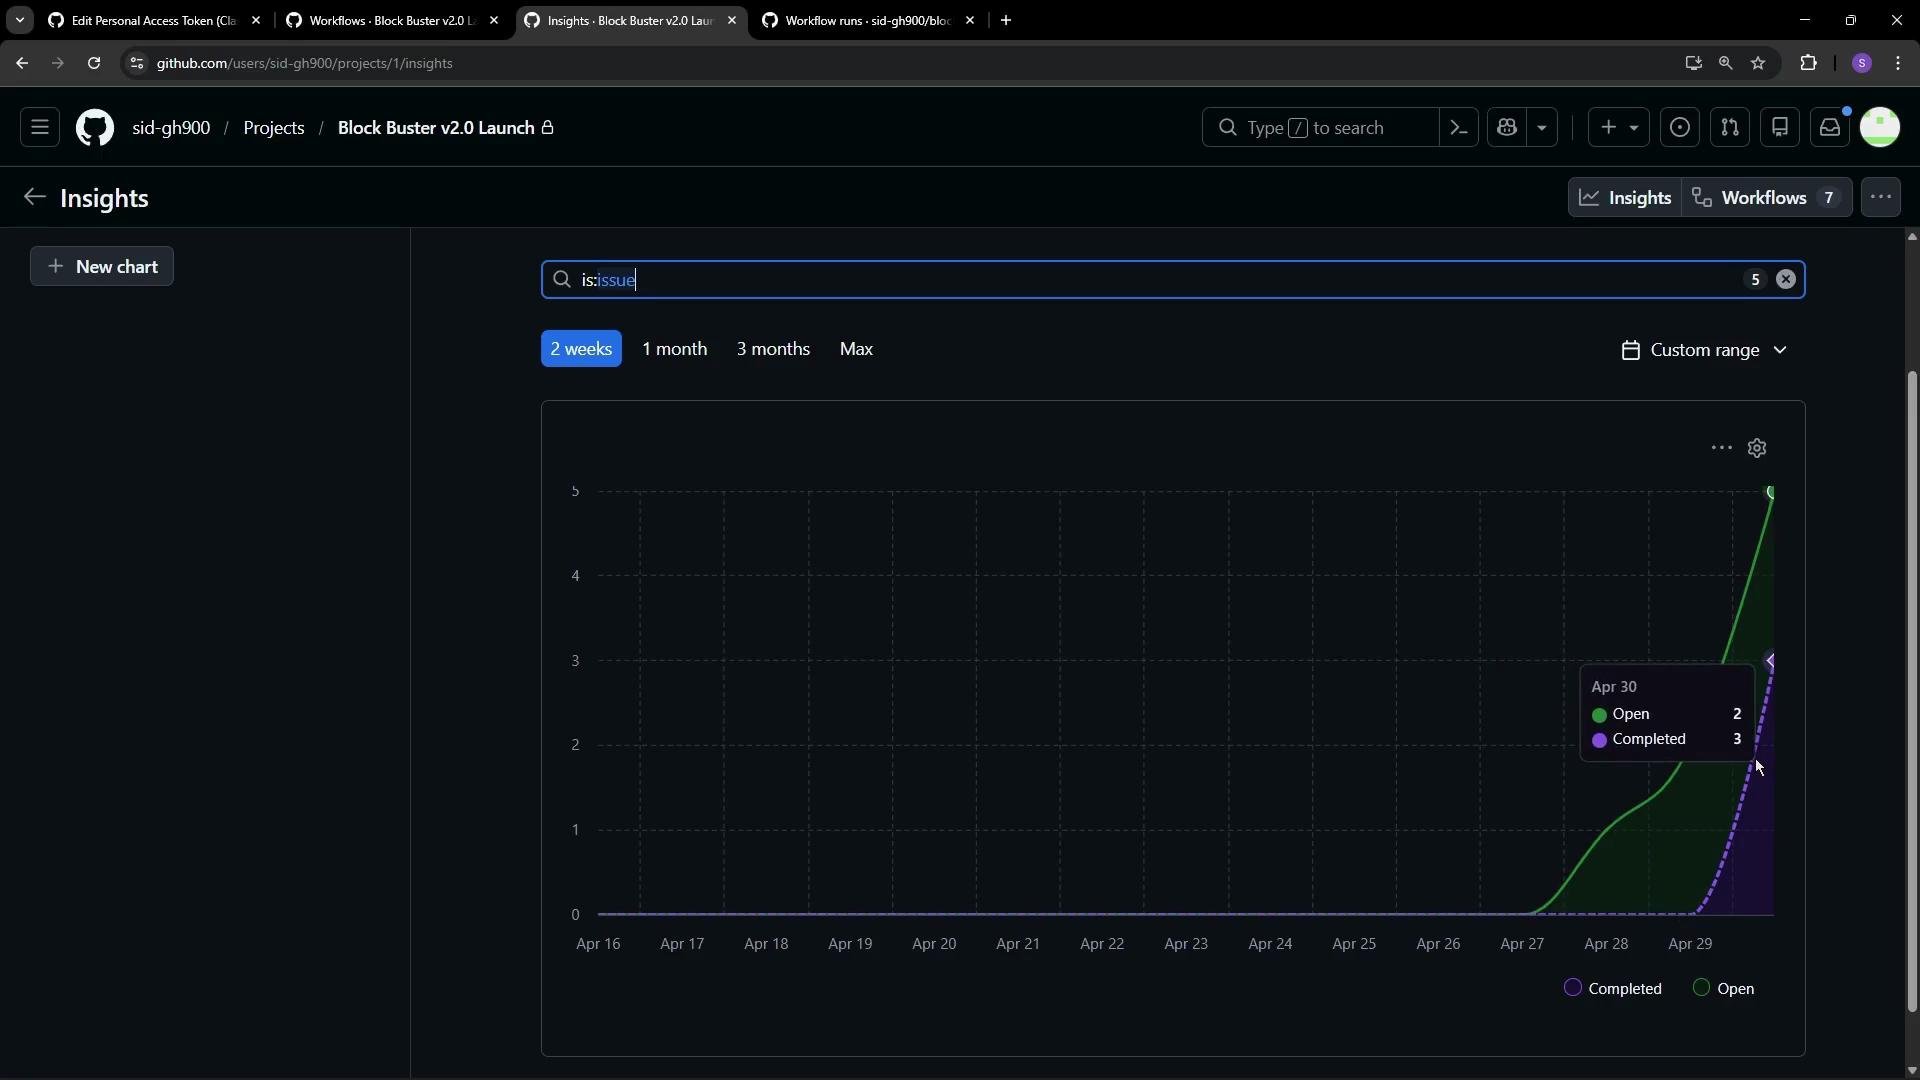Open the global navigation hamburger menu

tap(40, 128)
